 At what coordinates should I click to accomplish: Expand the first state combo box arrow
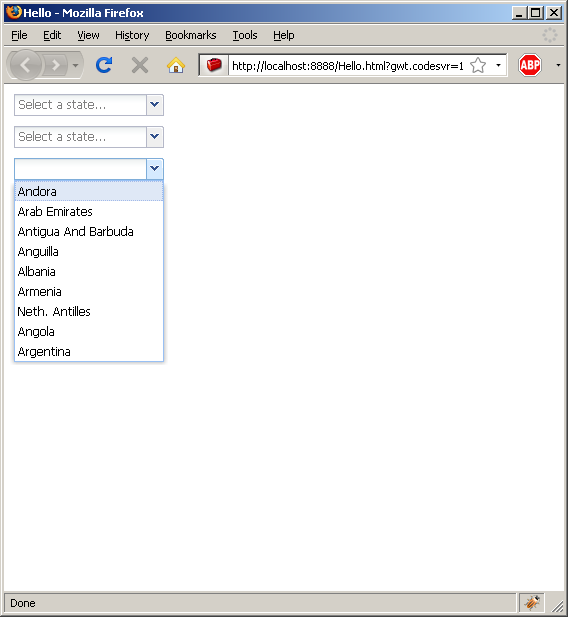pos(155,105)
